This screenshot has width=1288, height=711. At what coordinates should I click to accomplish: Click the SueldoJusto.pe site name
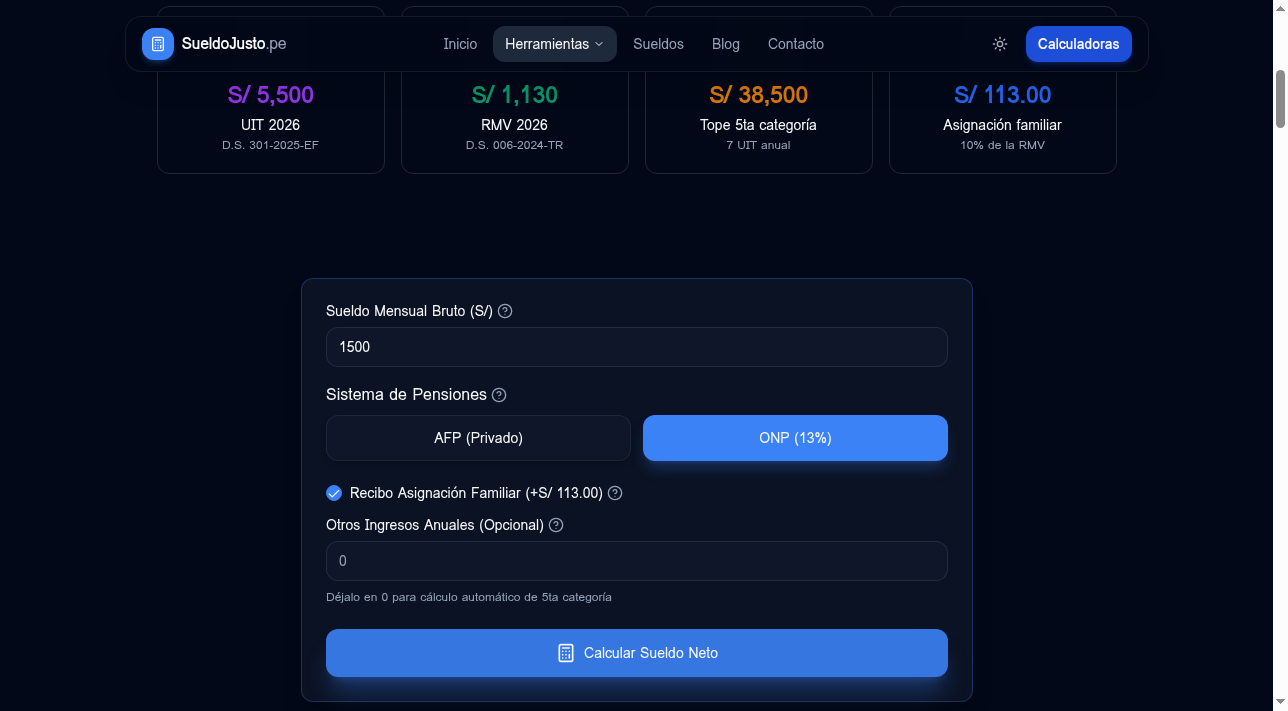pyautogui.click(x=234, y=44)
